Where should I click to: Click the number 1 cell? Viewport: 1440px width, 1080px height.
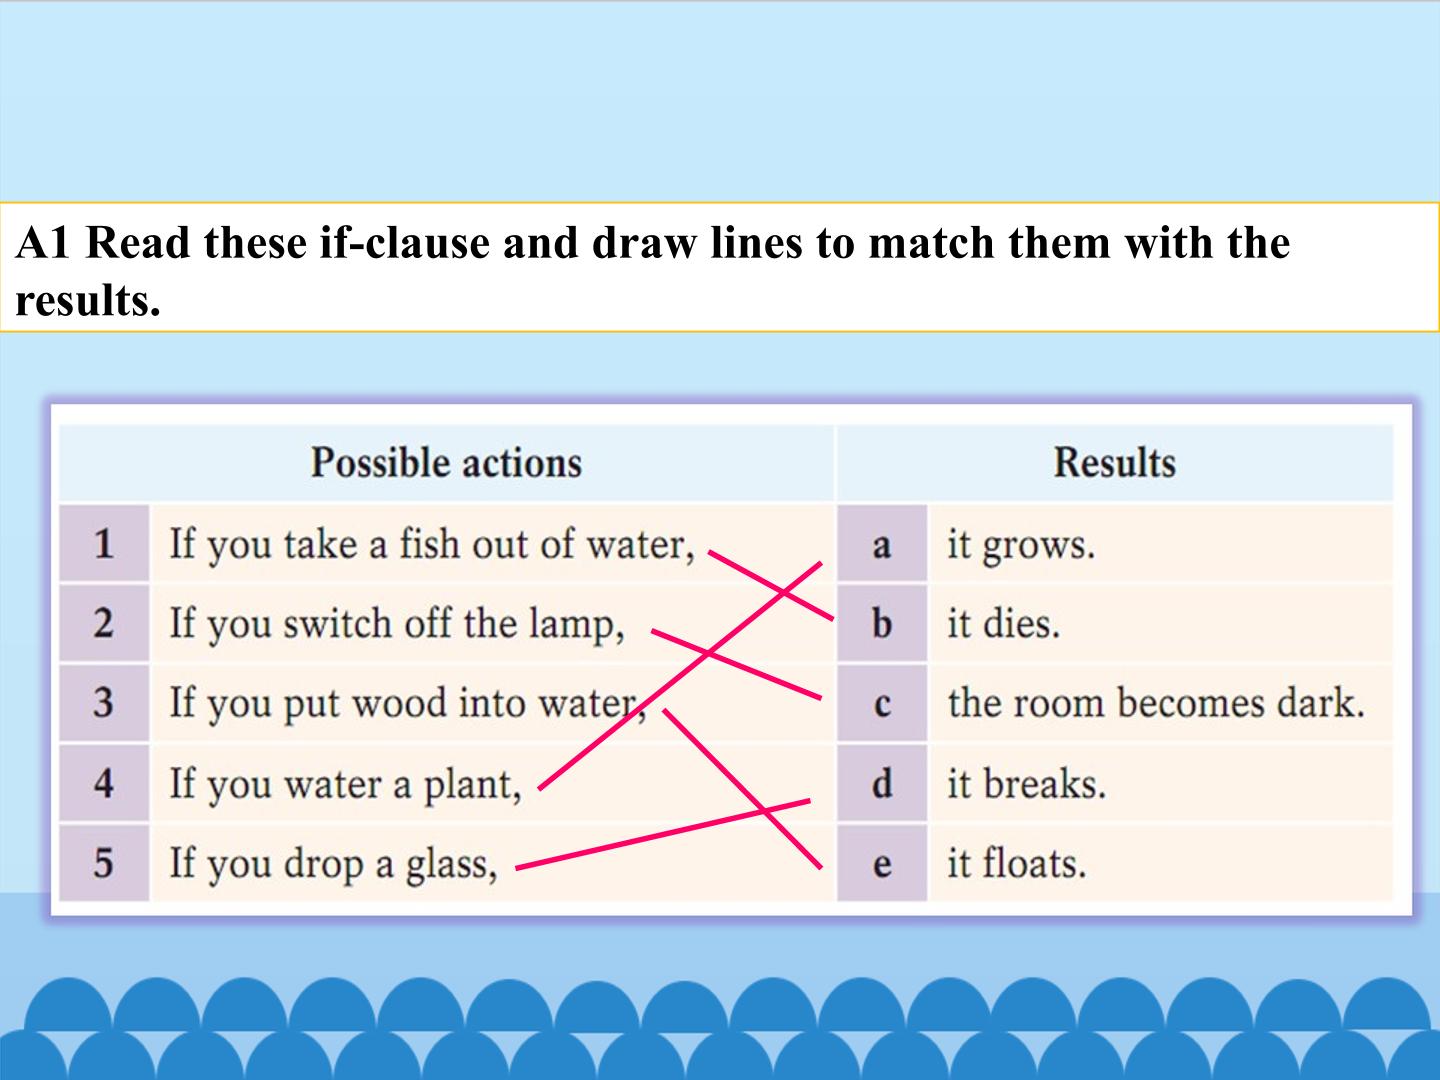[104, 544]
